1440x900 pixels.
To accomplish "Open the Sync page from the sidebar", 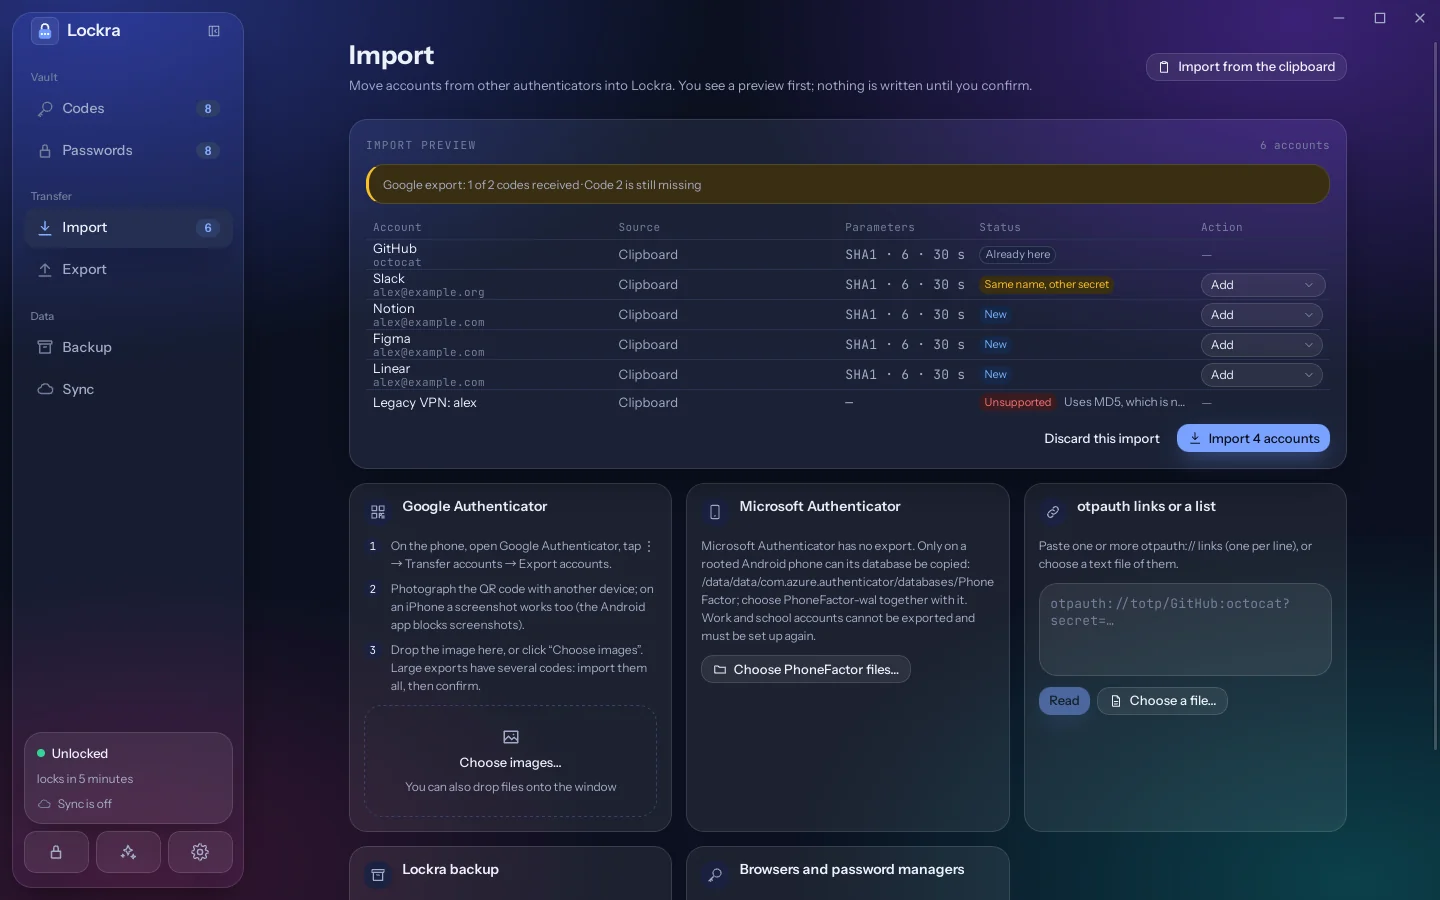I will [x=128, y=390].
